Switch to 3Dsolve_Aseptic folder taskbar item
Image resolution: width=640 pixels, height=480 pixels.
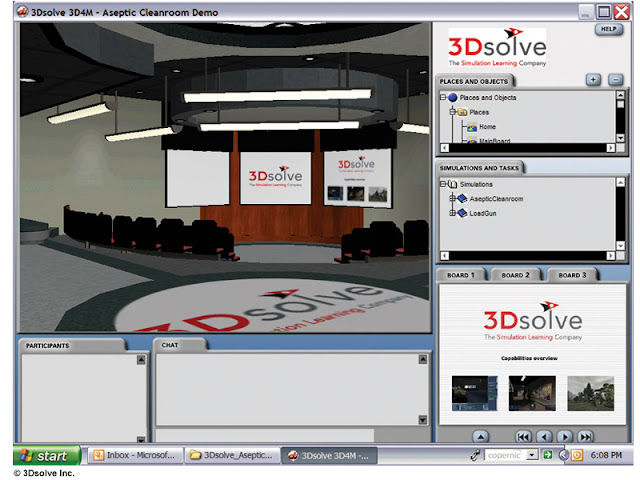pos(232,455)
